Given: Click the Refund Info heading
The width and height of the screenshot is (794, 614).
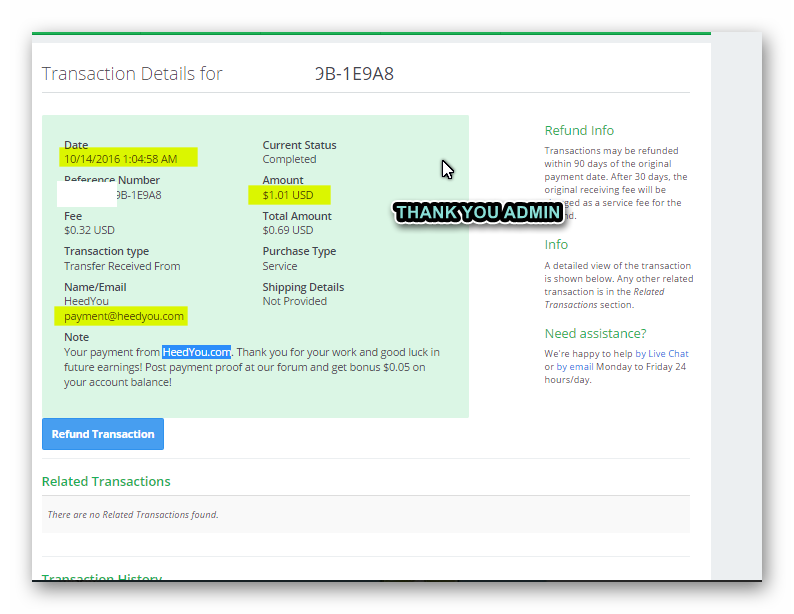Looking at the screenshot, I should click(x=579, y=131).
